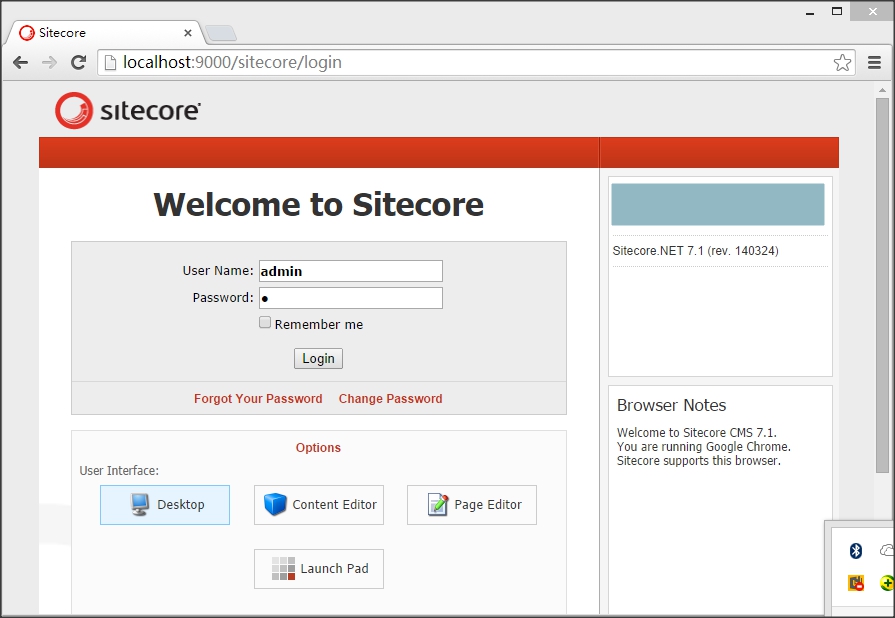Maximize the Chrome window
Viewport: 895px width, 618px height.
837,11
